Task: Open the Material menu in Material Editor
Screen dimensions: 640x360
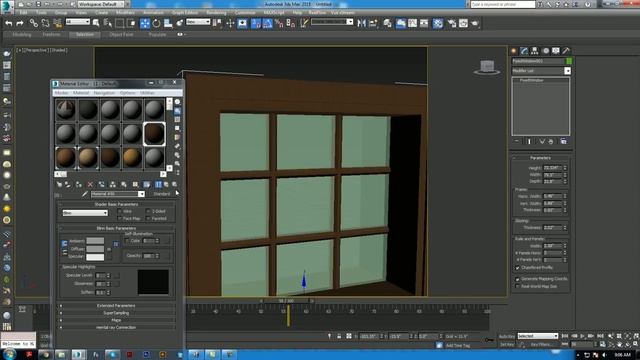Action: click(x=81, y=93)
